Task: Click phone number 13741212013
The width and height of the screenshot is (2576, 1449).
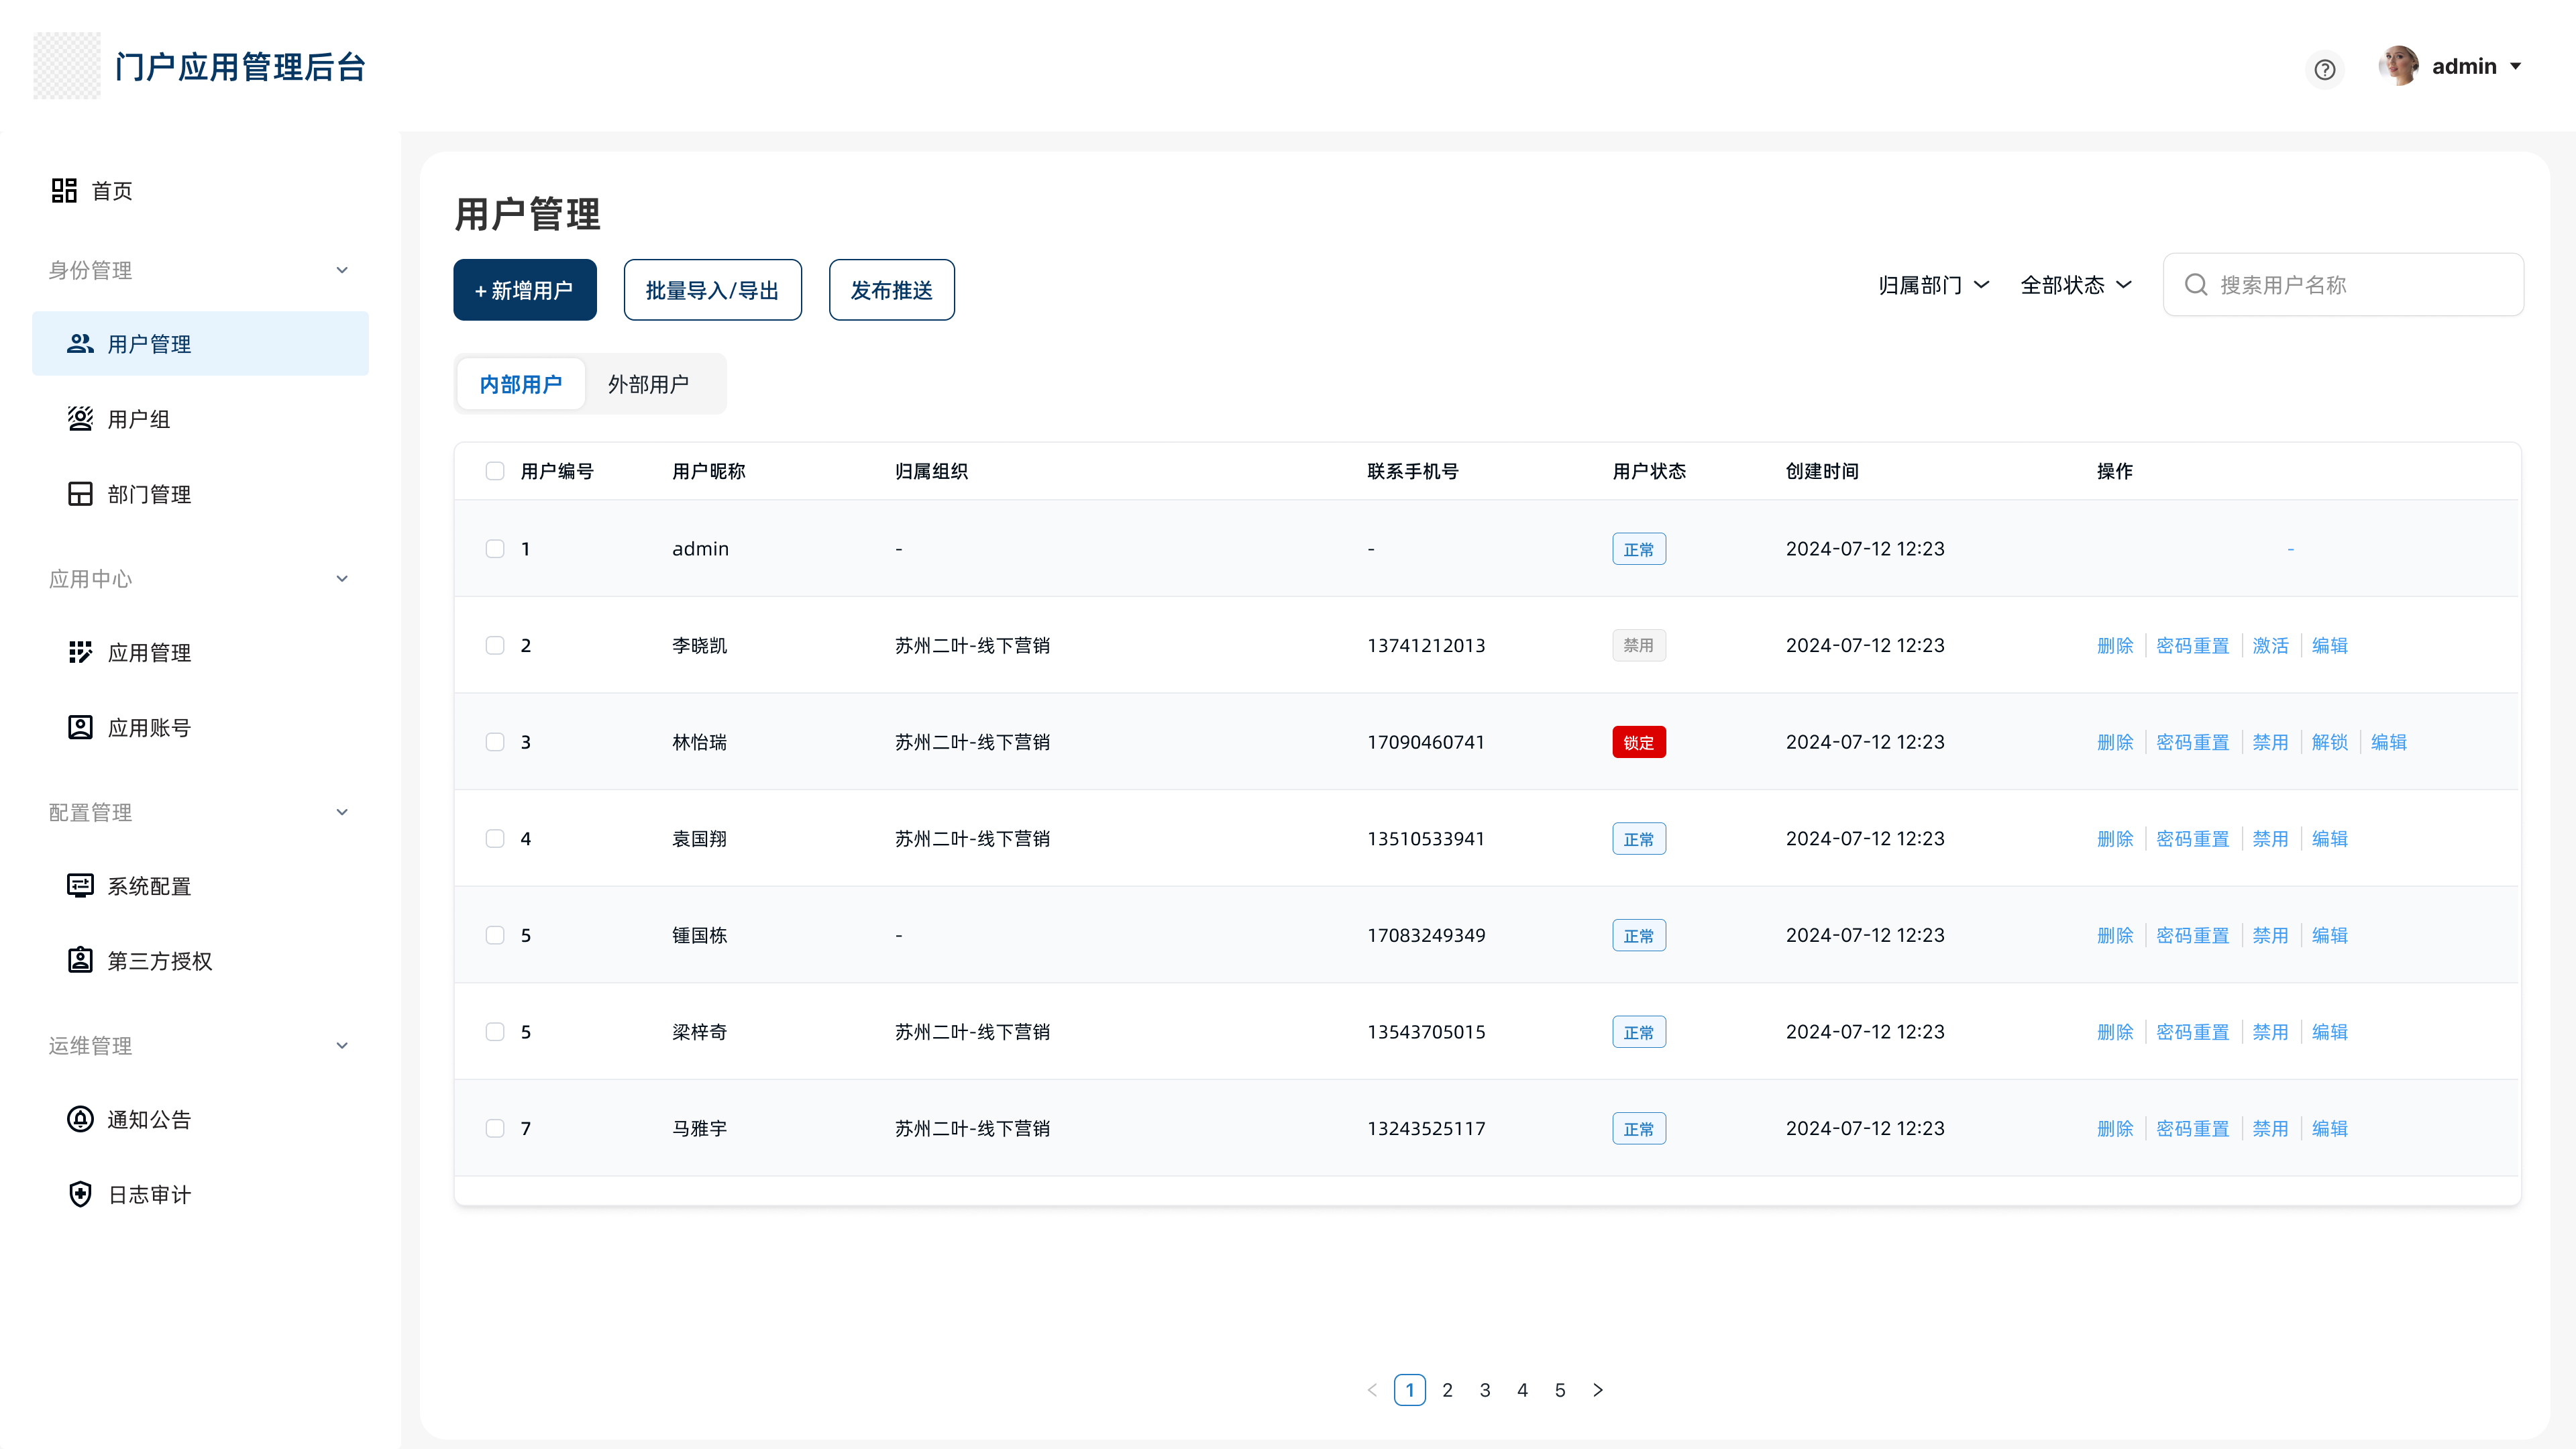Action: click(1426, 645)
